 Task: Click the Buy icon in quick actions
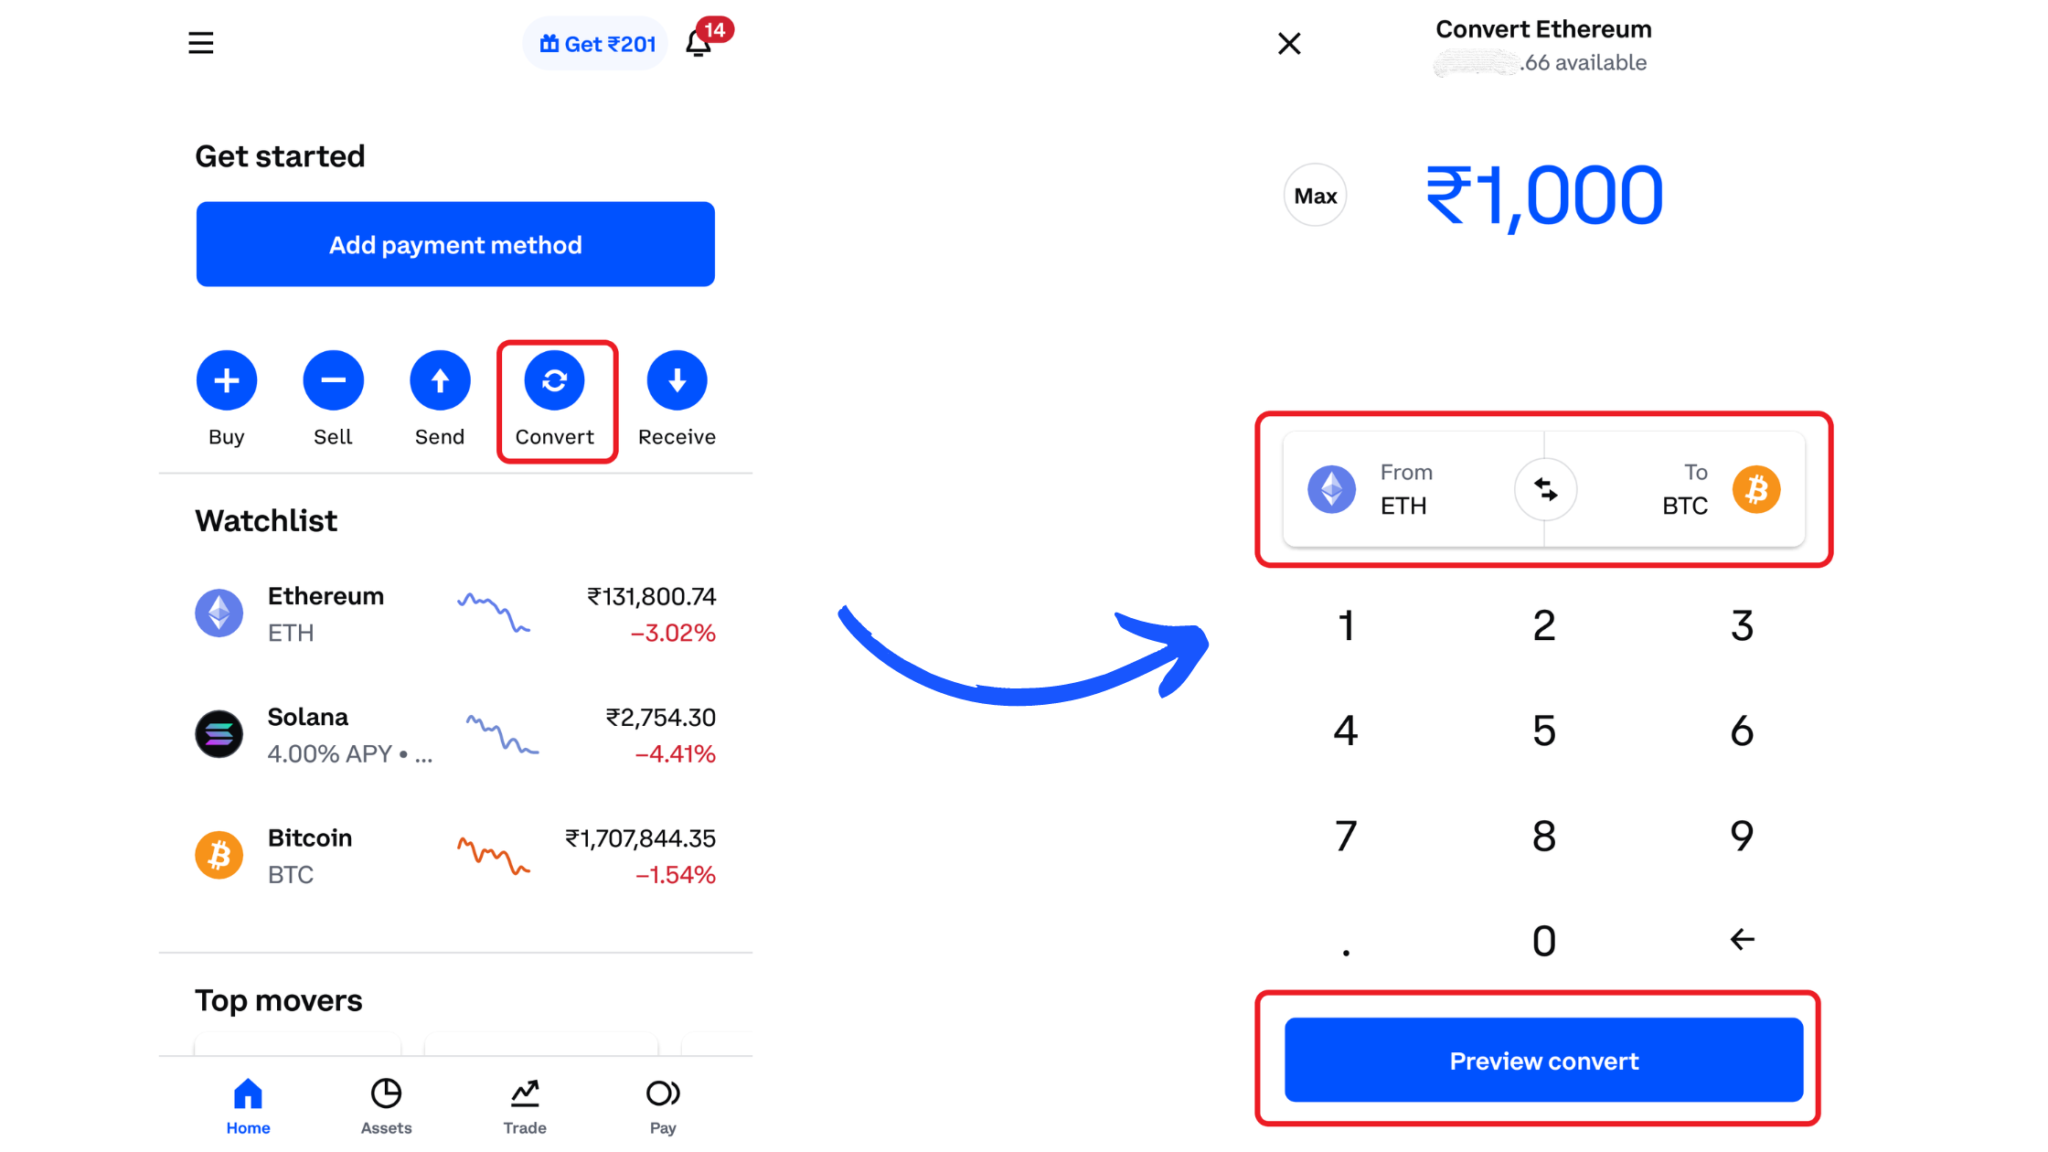[224, 380]
